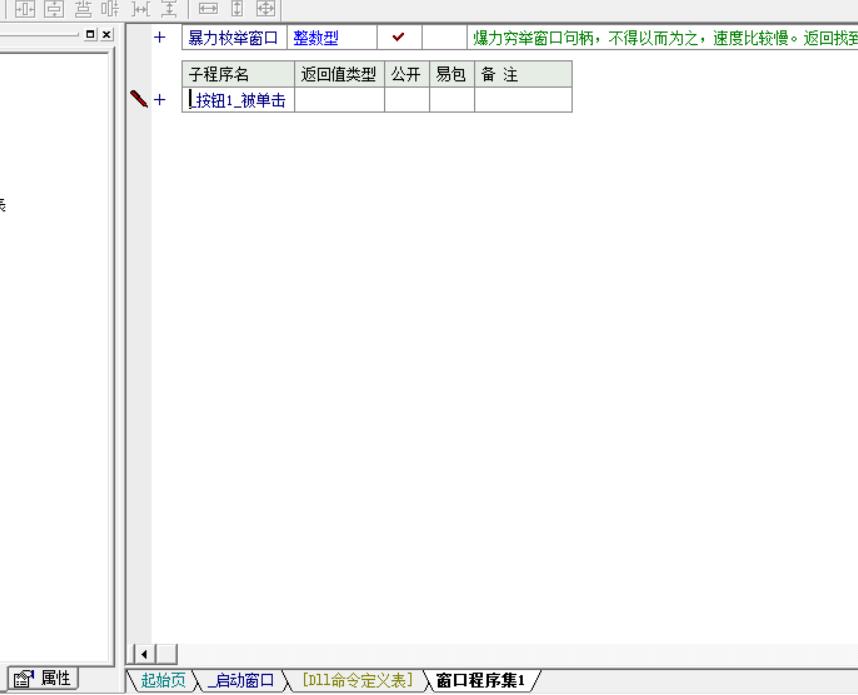Click the make same height toolbar icon
This screenshot has height=695, width=858.
coord(237,9)
